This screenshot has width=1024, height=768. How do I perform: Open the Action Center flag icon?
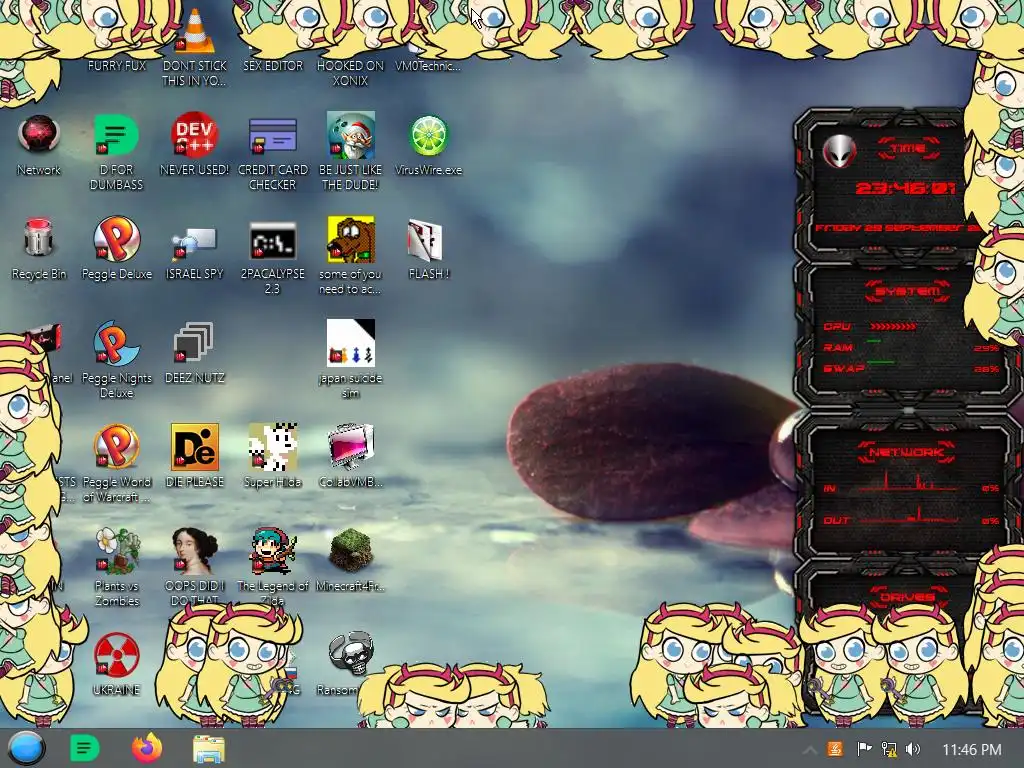[863, 749]
